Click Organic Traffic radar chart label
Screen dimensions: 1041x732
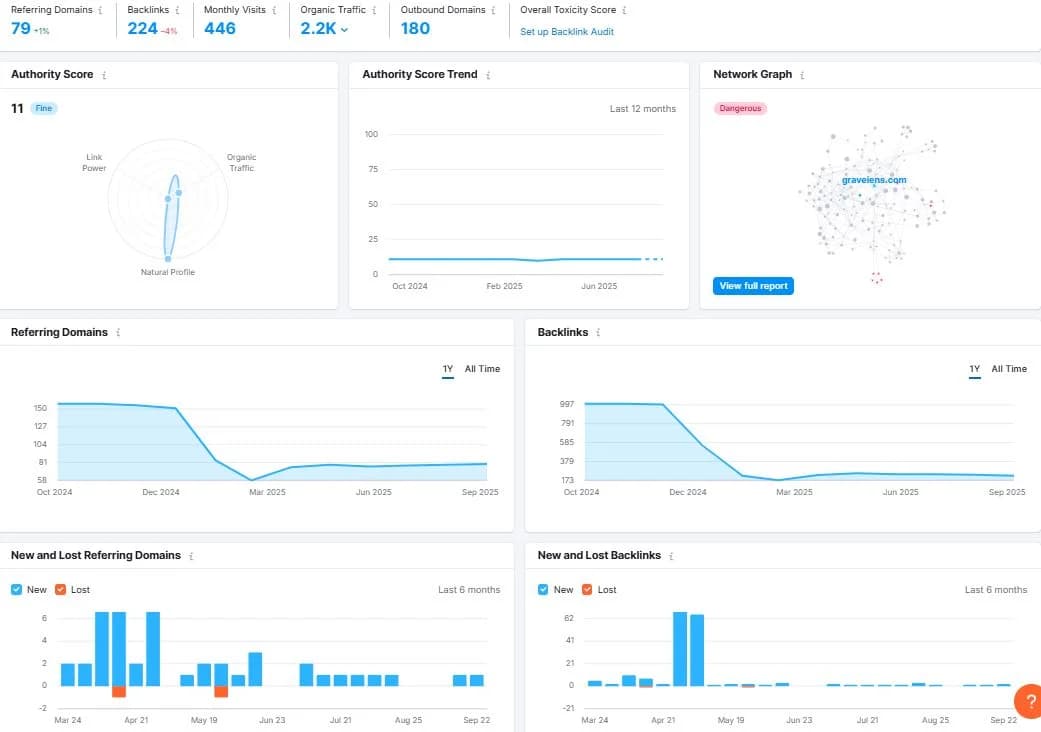point(242,163)
